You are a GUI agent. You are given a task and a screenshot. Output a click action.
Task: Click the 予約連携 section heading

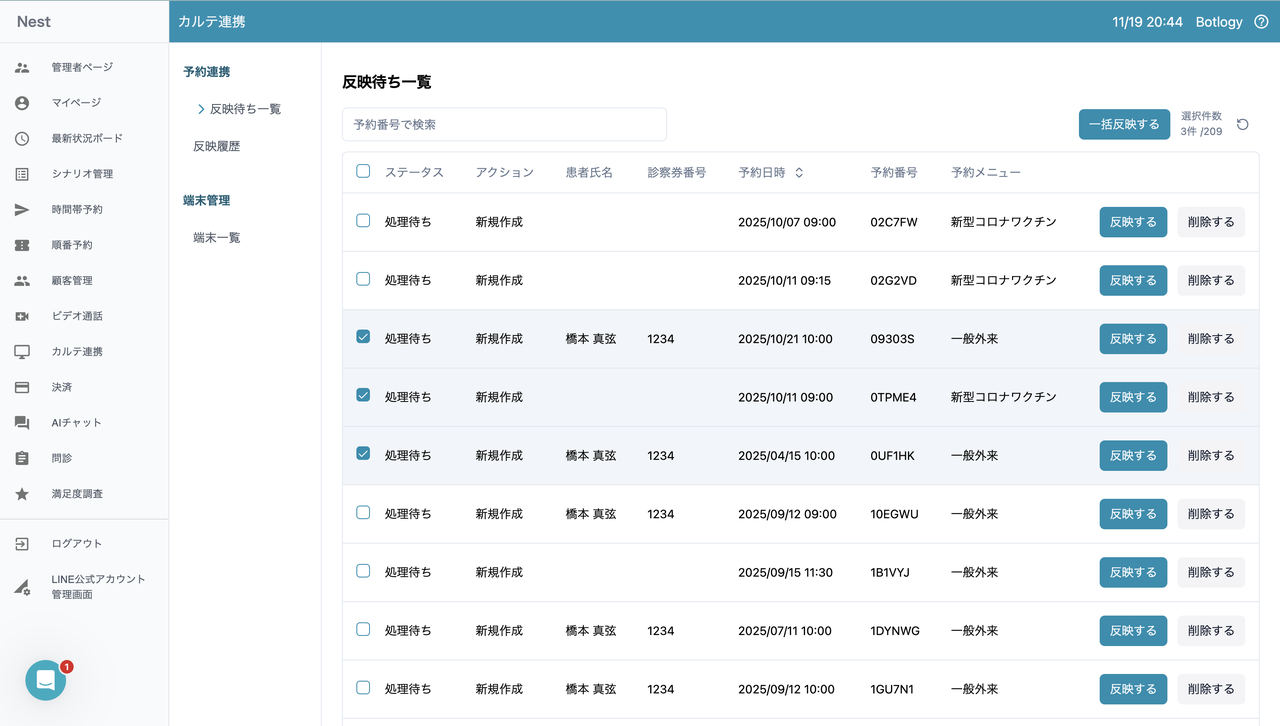(207, 72)
